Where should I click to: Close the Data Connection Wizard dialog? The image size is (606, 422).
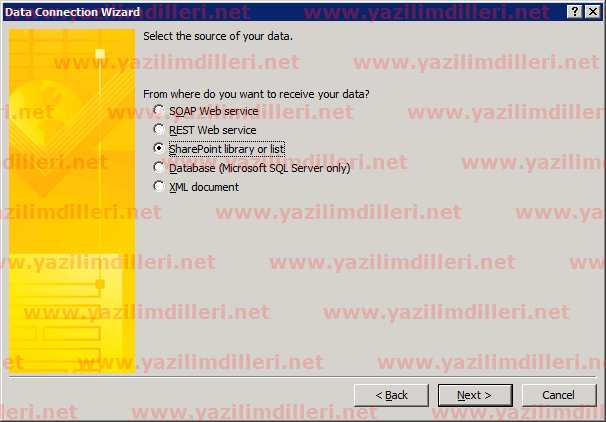tap(592, 12)
